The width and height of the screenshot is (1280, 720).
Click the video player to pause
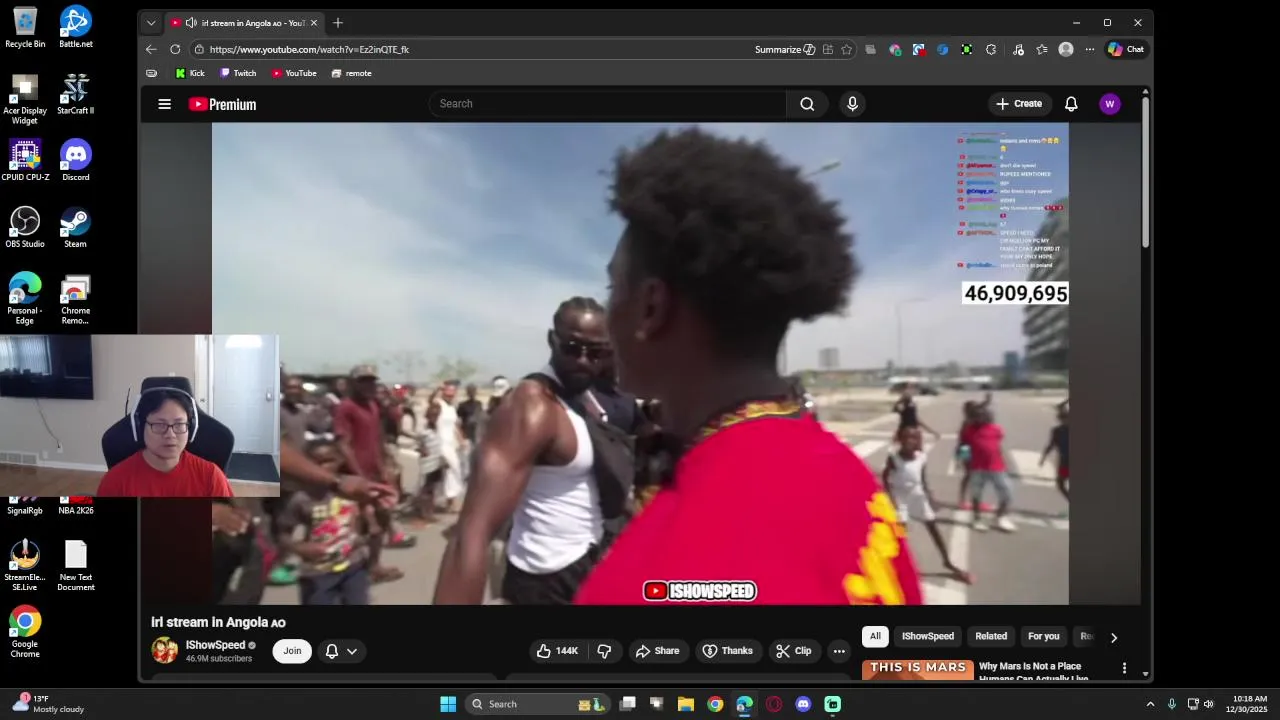pyautogui.click(x=640, y=363)
